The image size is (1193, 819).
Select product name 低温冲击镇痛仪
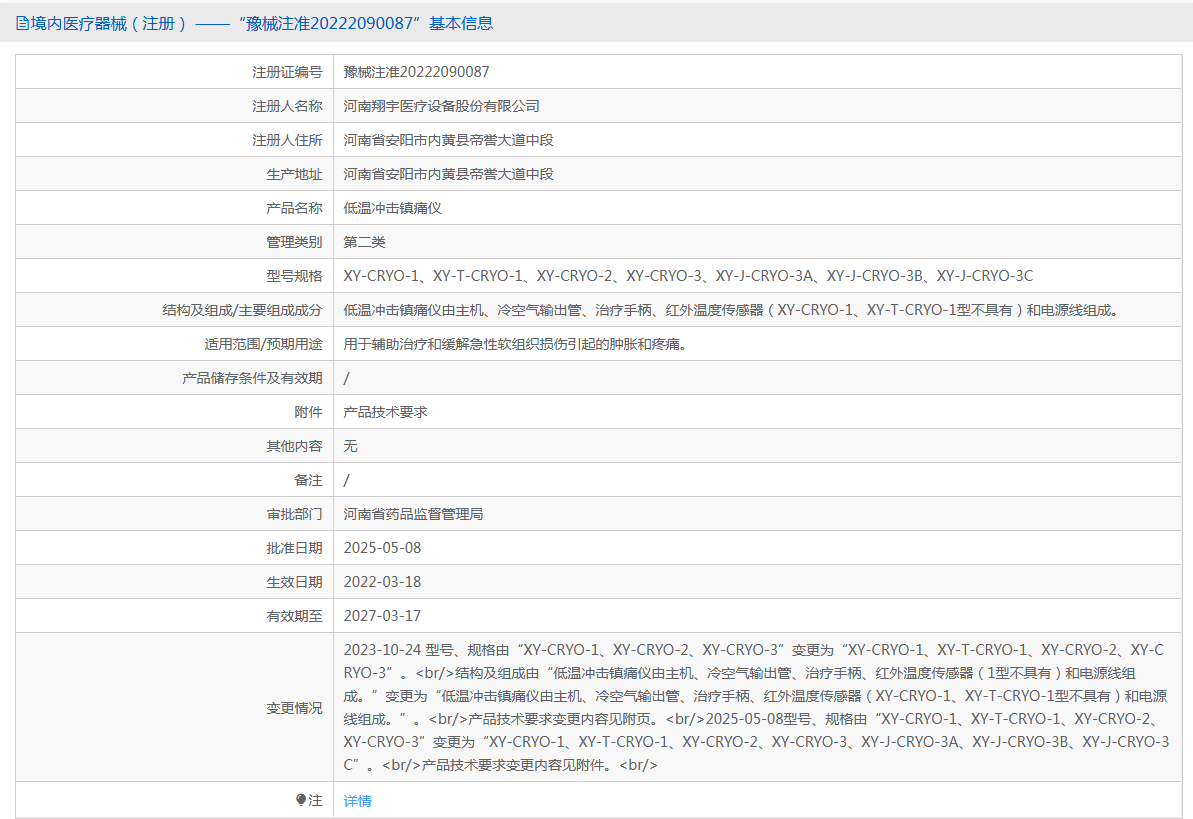(x=393, y=208)
